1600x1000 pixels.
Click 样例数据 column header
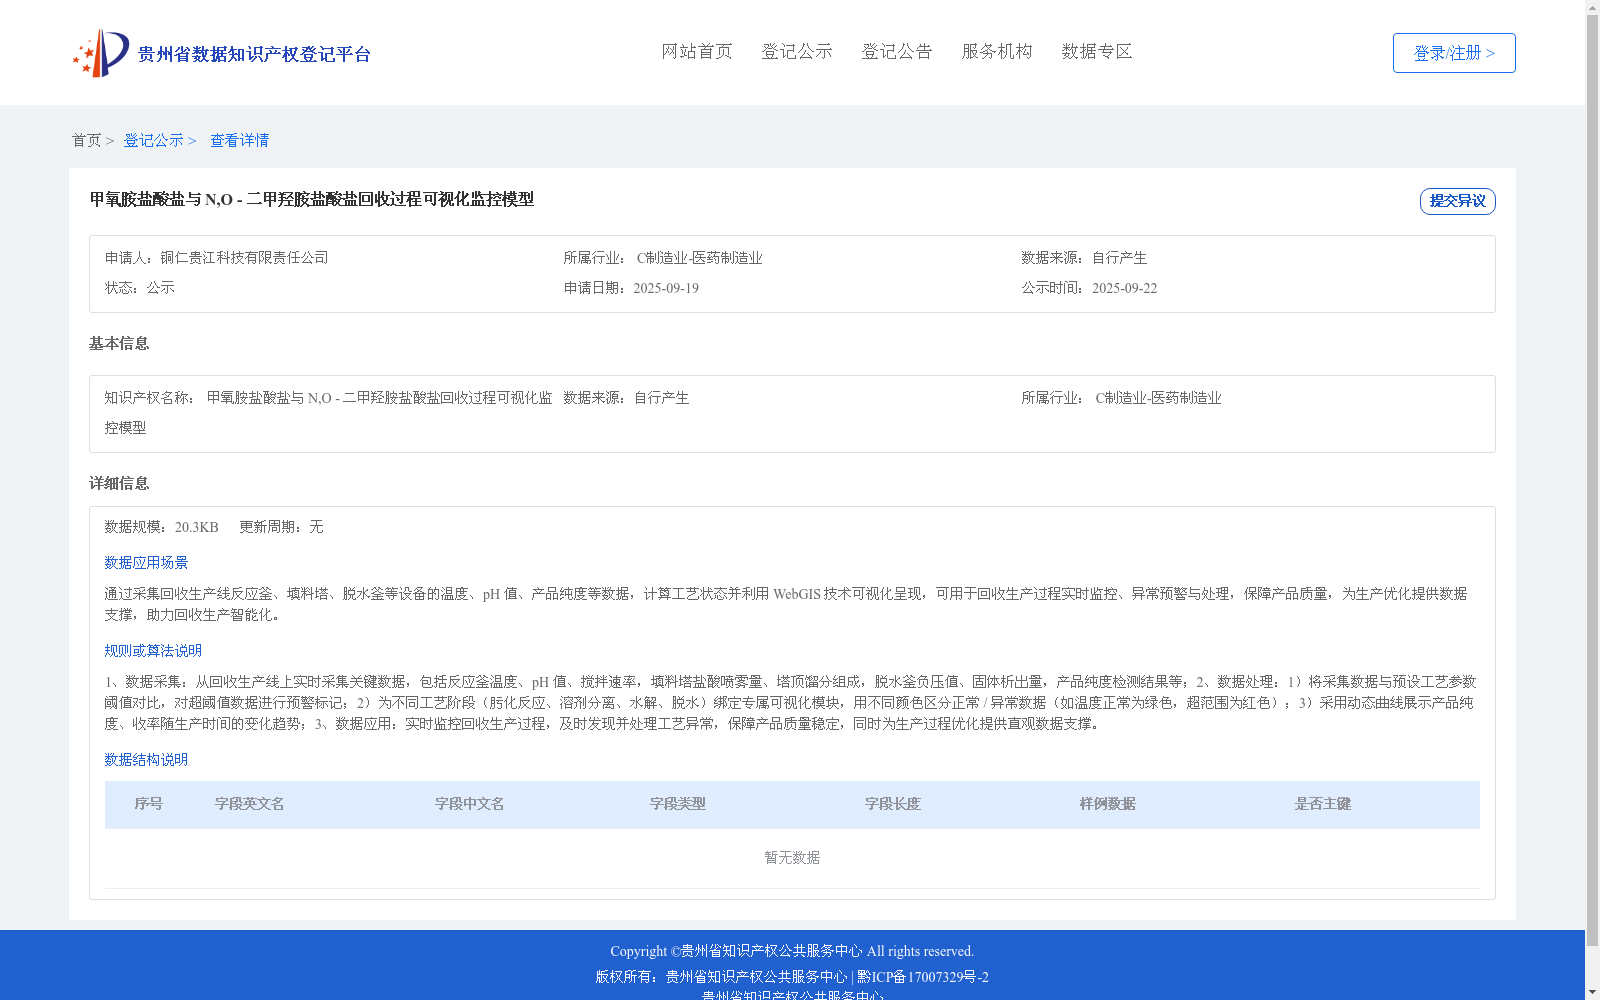tap(1108, 804)
